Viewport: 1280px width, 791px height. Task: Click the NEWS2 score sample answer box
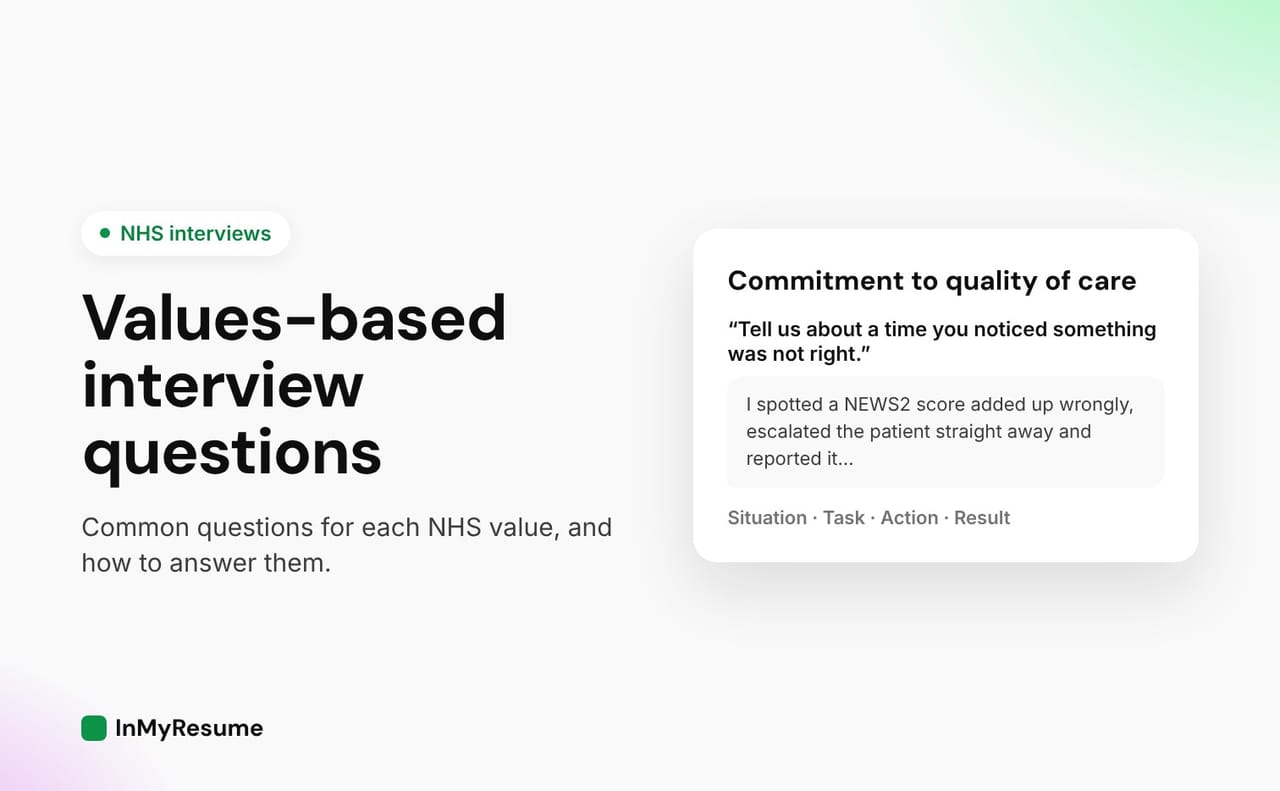[x=946, y=432]
